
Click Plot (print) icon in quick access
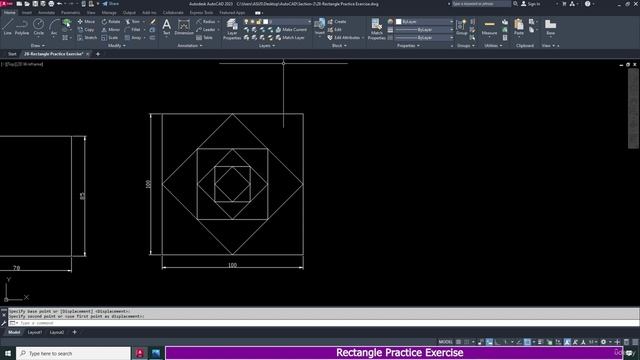click(x=51, y=4)
